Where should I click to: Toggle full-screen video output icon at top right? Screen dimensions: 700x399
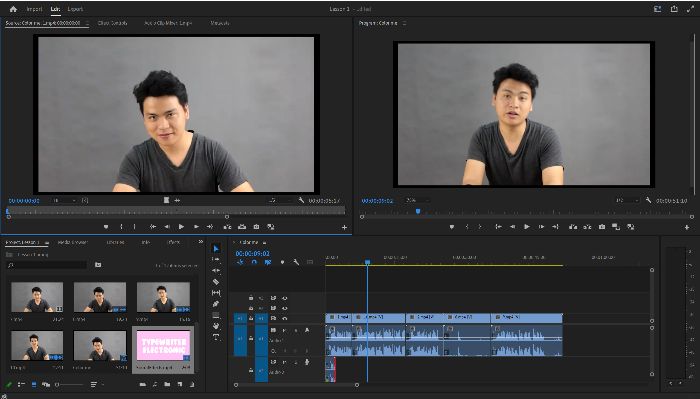(x=690, y=9)
